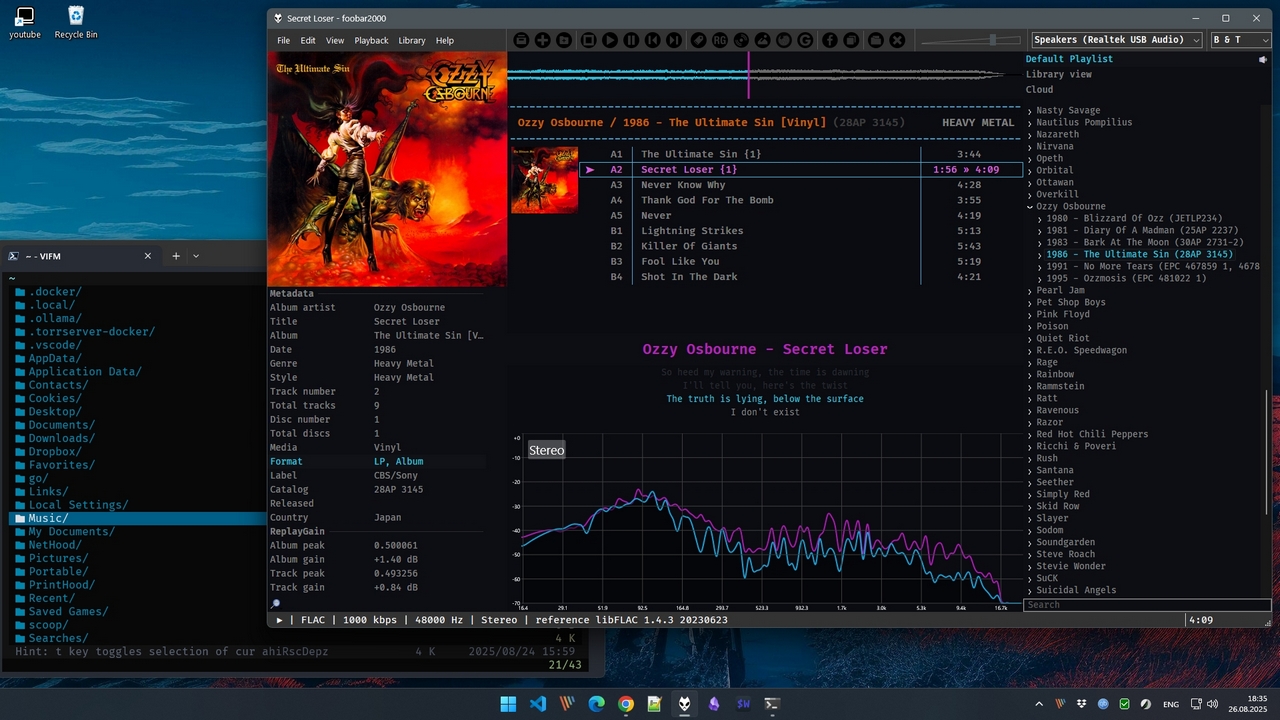Click the volume slider in toolbar
The image size is (1280, 720).
point(970,40)
